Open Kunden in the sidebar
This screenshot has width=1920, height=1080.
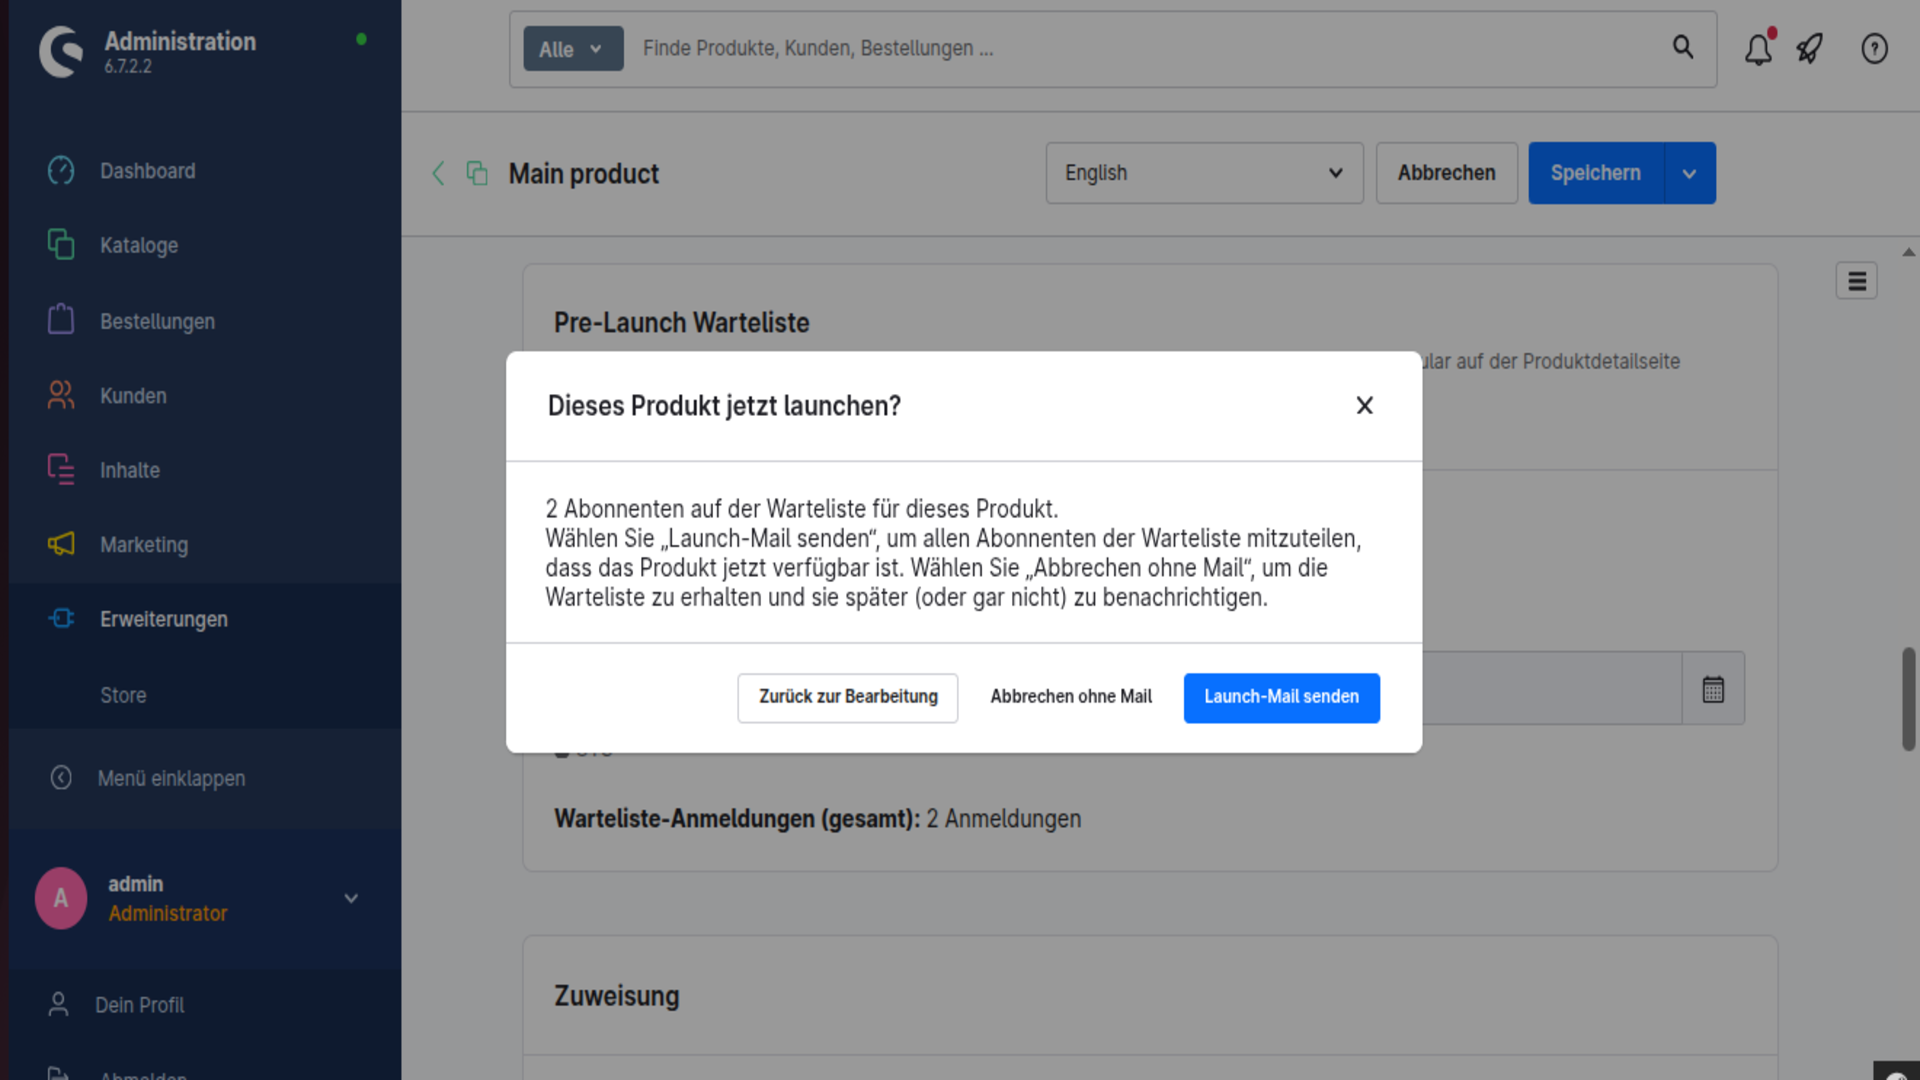[133, 395]
